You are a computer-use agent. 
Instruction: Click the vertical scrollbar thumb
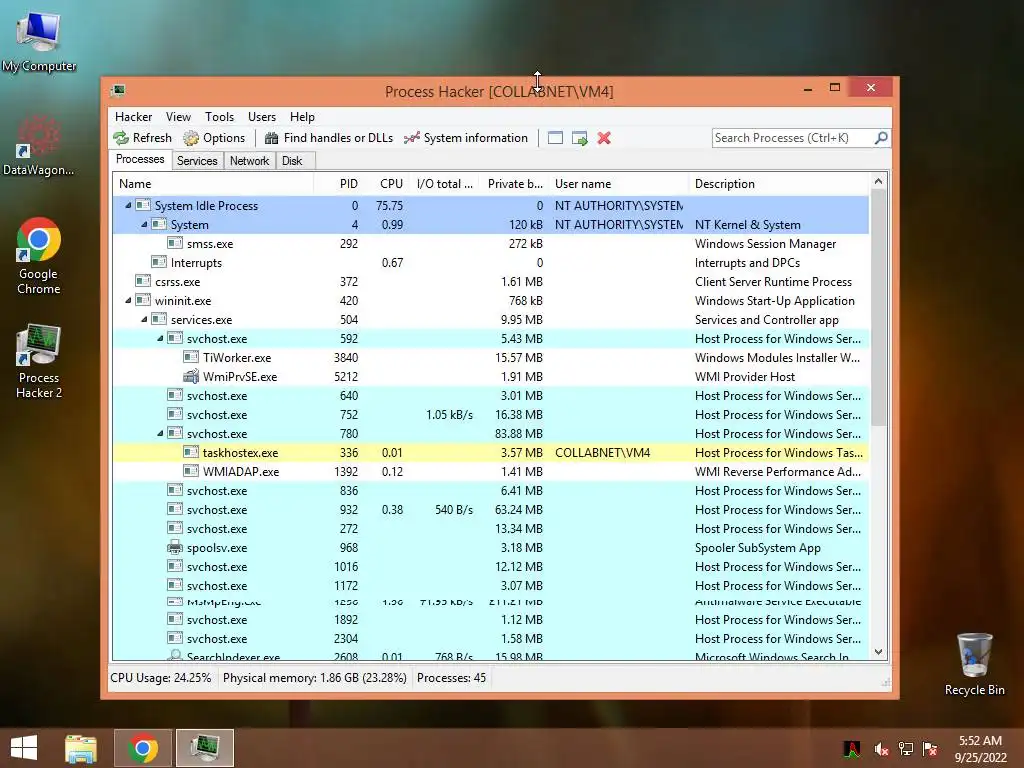pyautogui.click(x=878, y=308)
